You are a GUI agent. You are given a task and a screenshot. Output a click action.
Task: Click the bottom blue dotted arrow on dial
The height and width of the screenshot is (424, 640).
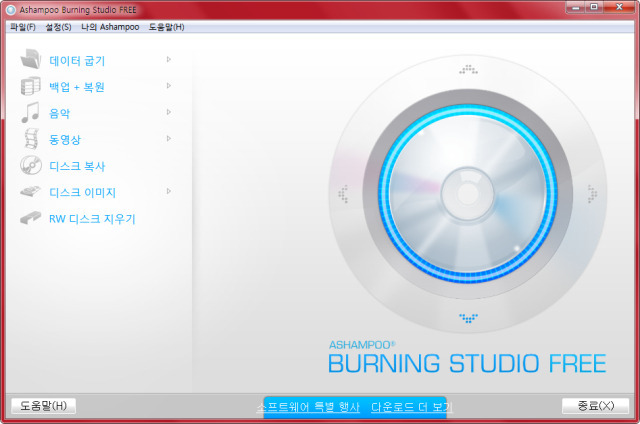point(468,318)
